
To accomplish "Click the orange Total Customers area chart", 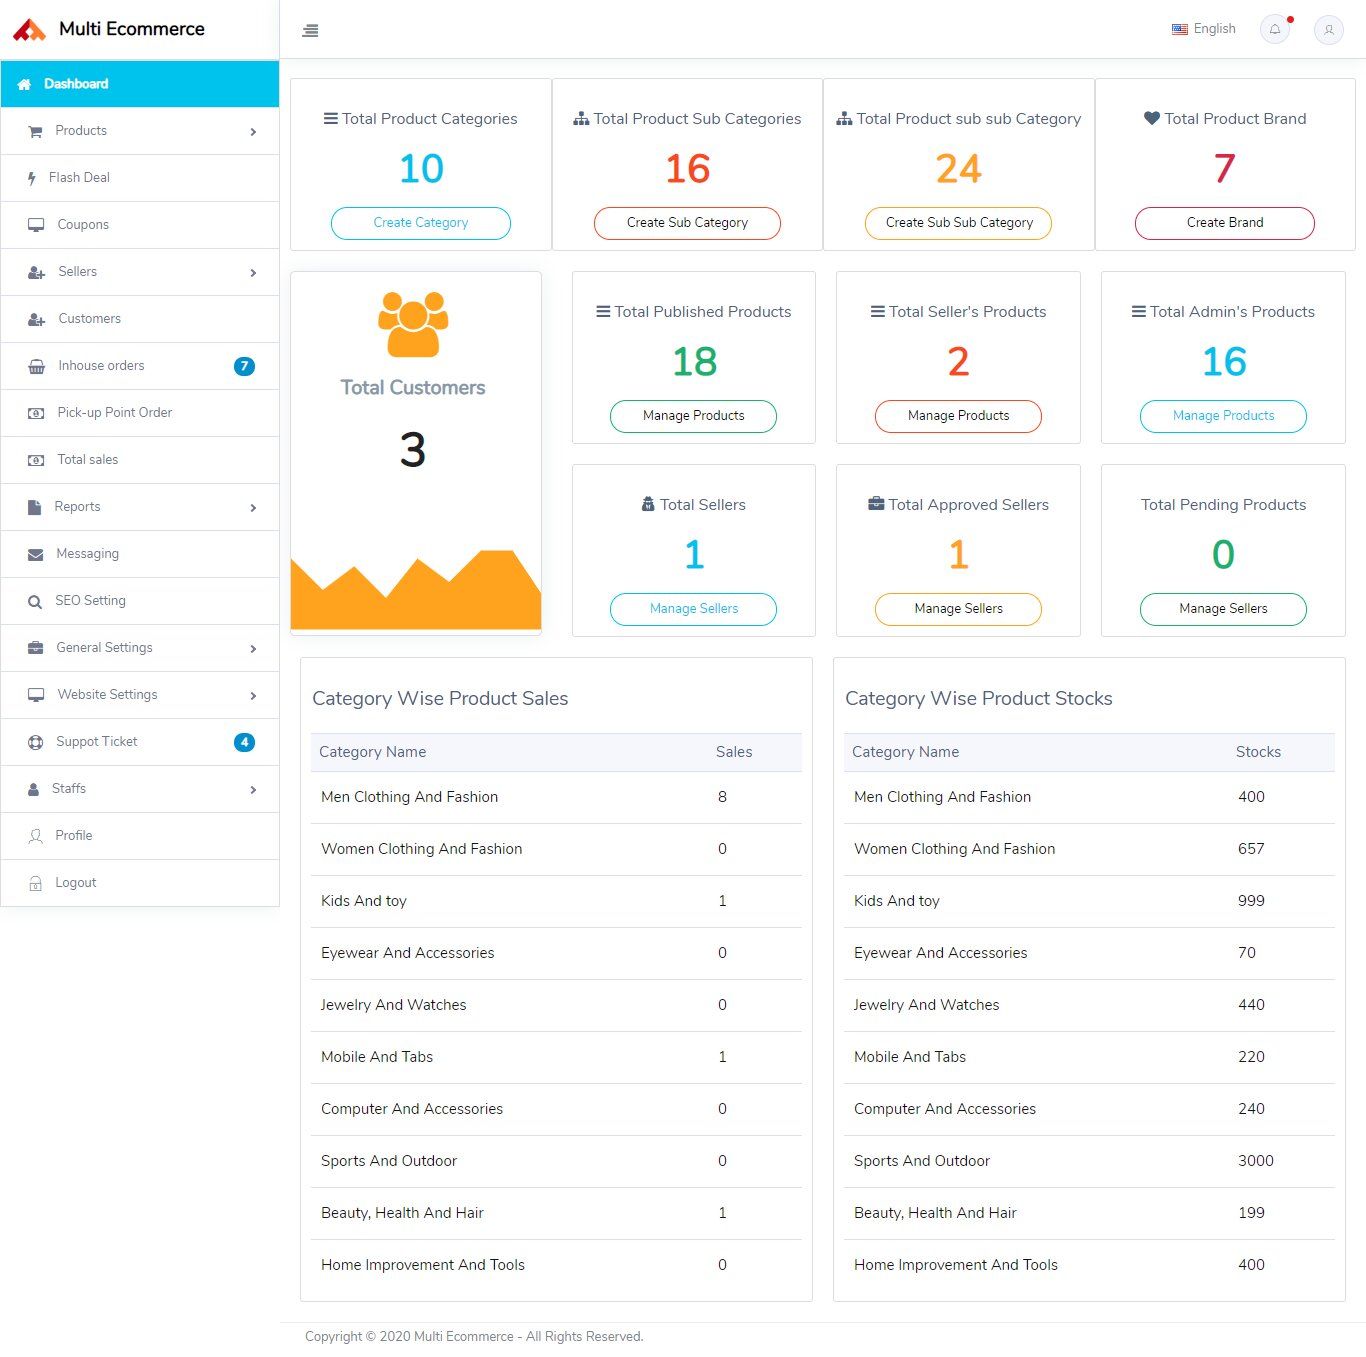I will [416, 590].
